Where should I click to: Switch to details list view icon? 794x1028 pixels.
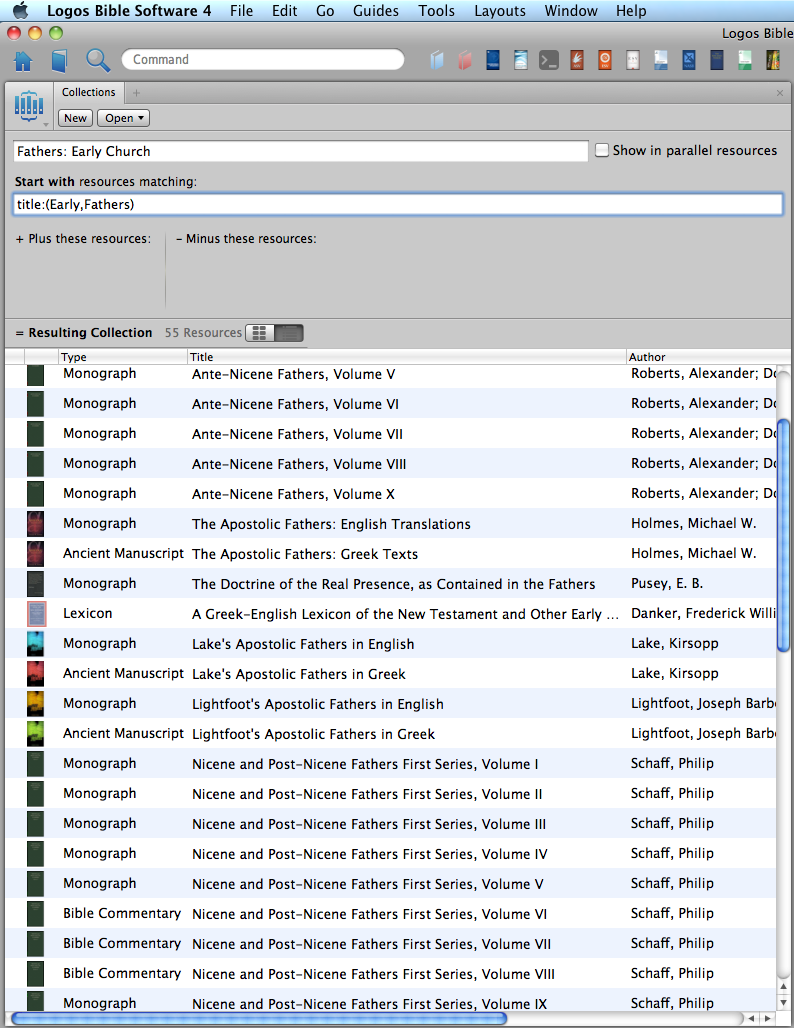point(288,333)
